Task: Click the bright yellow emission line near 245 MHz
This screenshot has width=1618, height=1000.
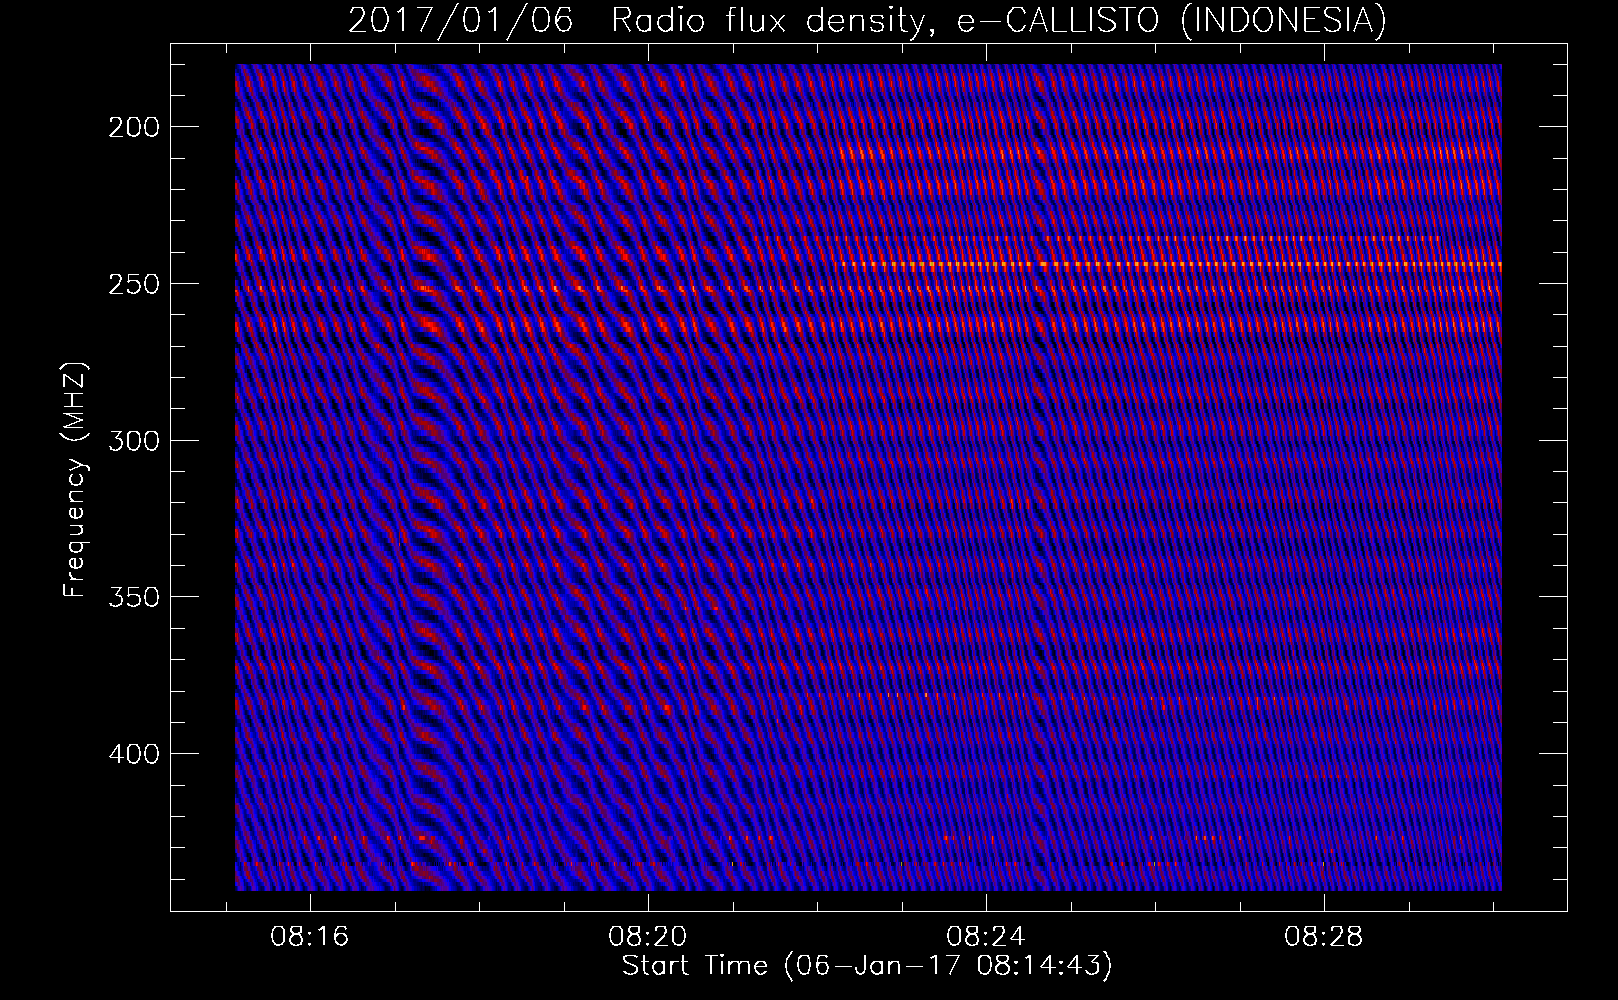Action: click(1168, 265)
